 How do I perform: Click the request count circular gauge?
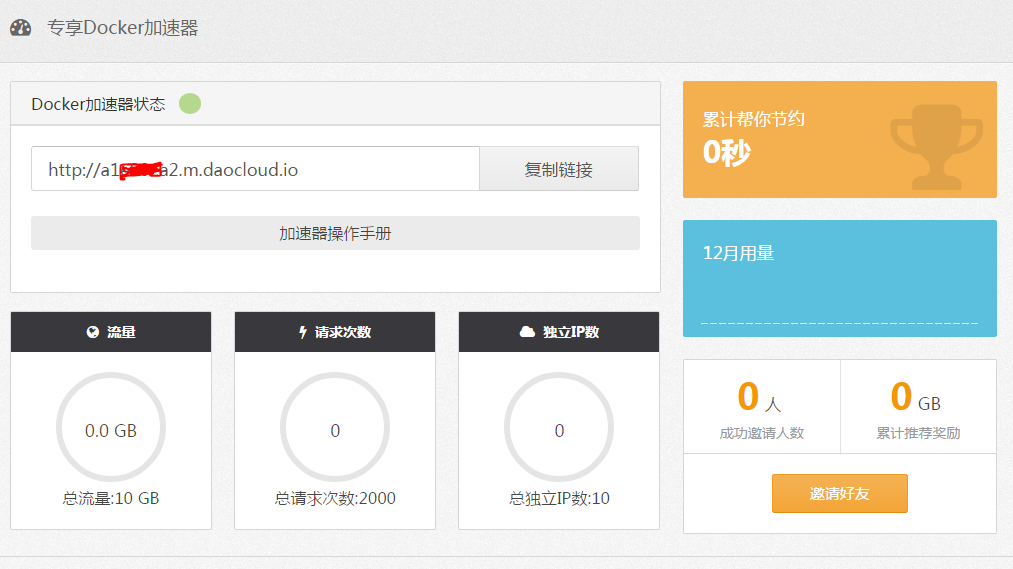[x=335, y=431]
